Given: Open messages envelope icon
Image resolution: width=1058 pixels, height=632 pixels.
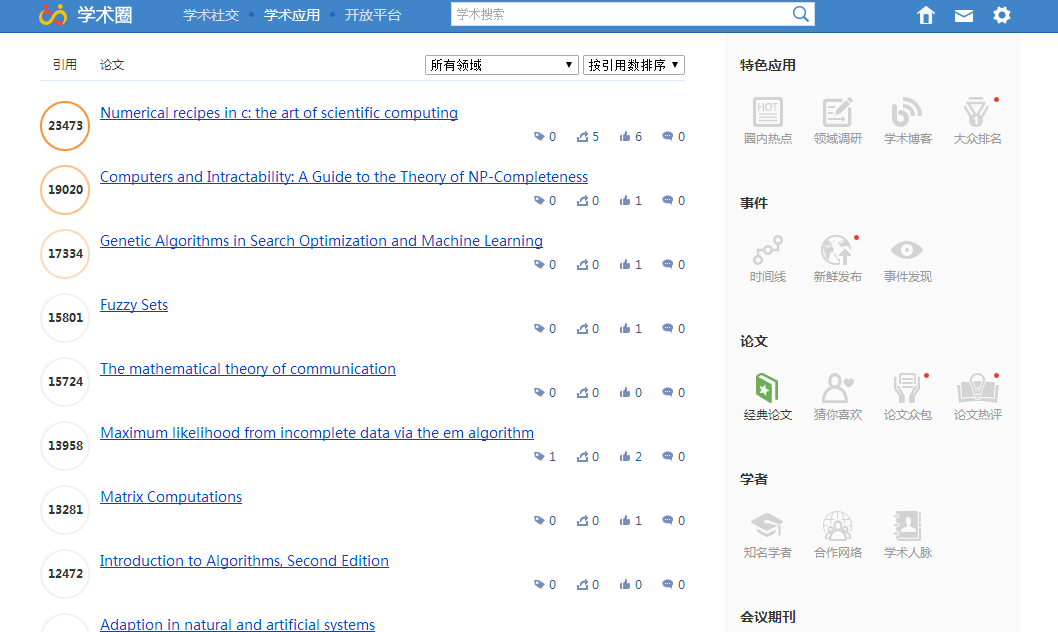Looking at the screenshot, I should pyautogui.click(x=964, y=15).
